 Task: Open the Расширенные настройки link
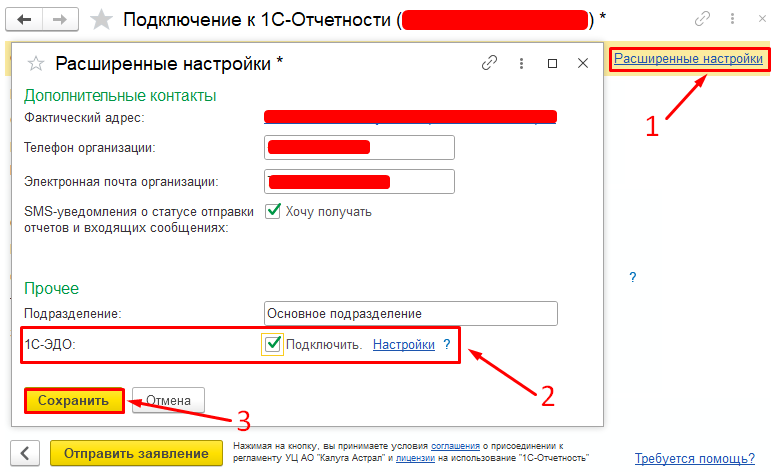coord(688,59)
